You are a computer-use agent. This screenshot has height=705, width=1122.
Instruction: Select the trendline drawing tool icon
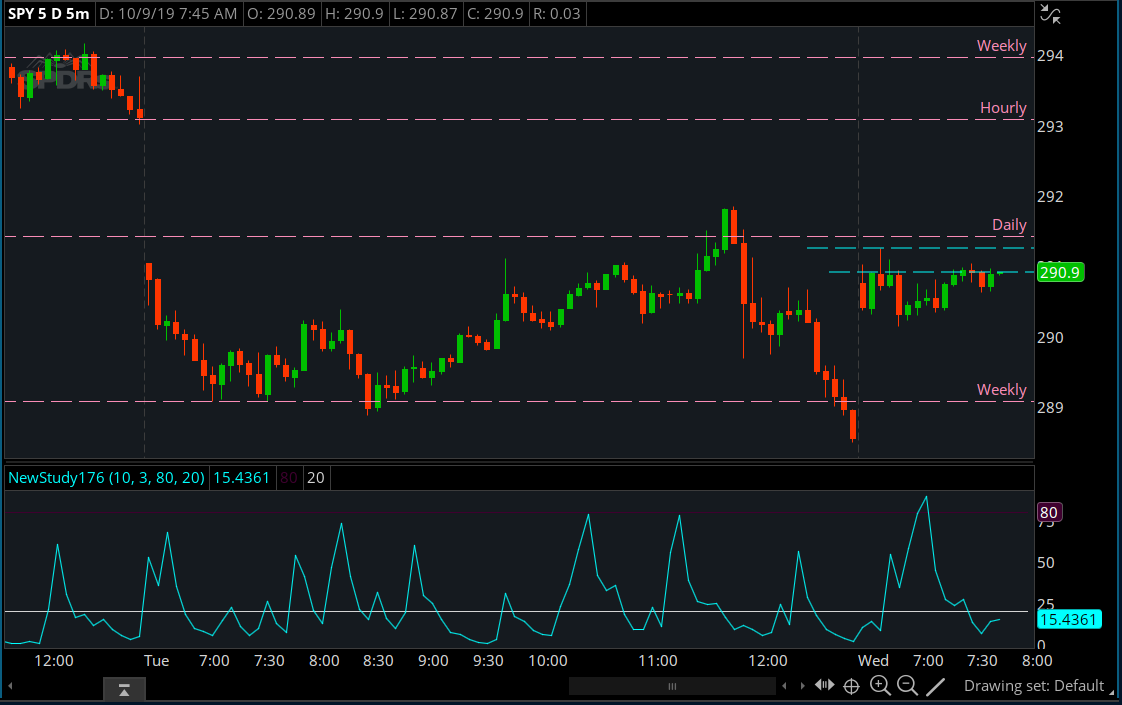(x=936, y=686)
